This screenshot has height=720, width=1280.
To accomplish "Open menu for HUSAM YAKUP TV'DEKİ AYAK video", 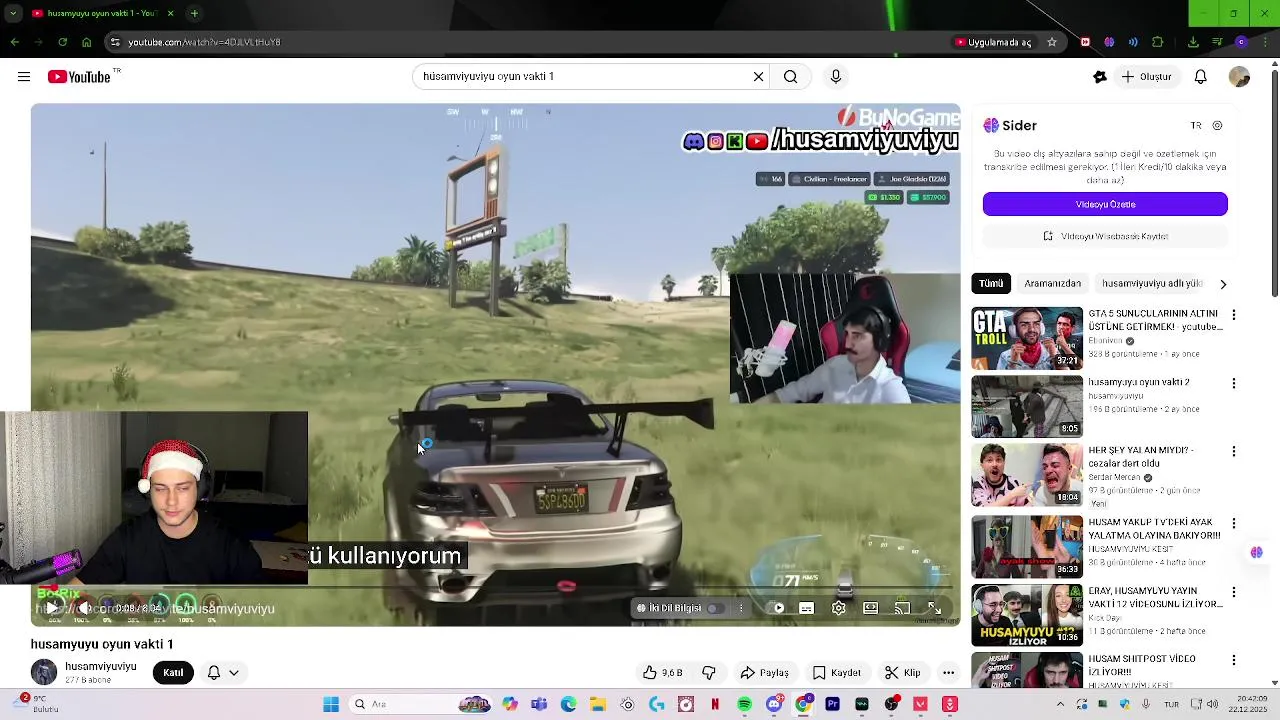I will 1233,523.
